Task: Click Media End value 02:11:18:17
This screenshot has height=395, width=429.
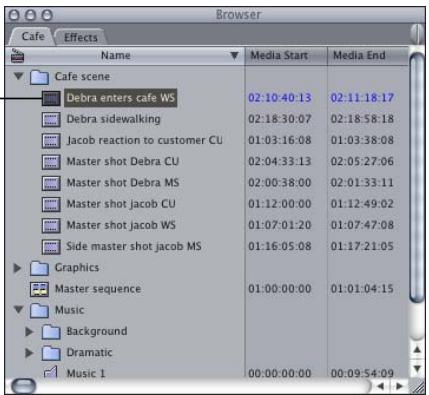Action: [x=362, y=98]
